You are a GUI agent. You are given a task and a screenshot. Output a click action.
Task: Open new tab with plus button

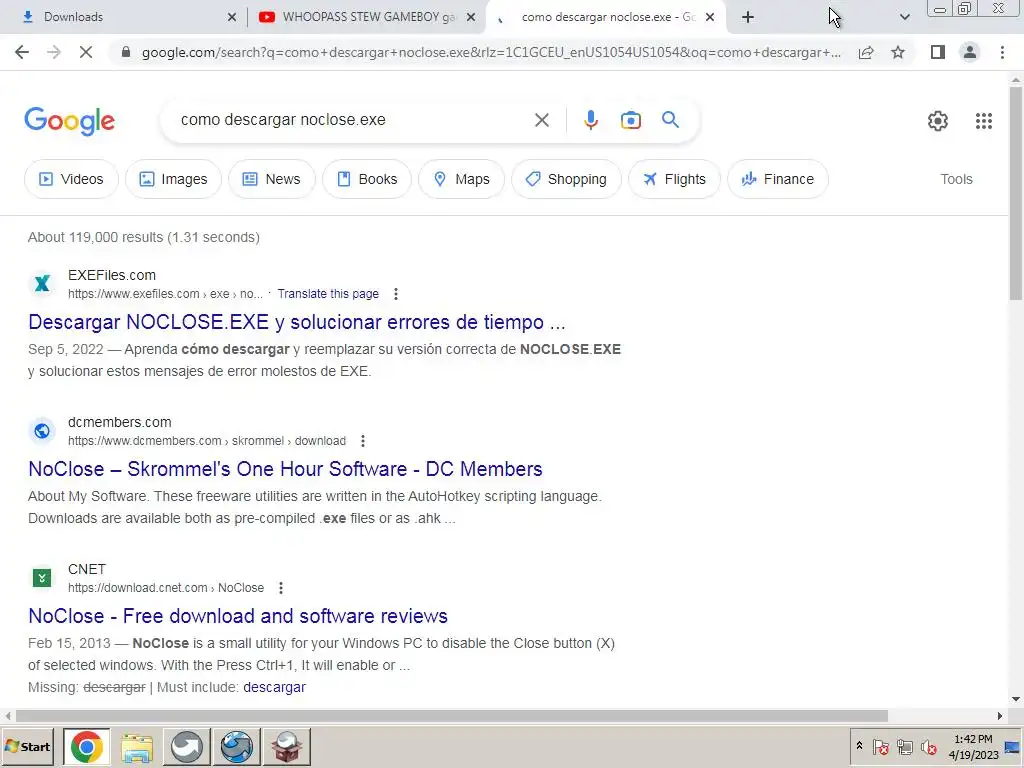[748, 17]
